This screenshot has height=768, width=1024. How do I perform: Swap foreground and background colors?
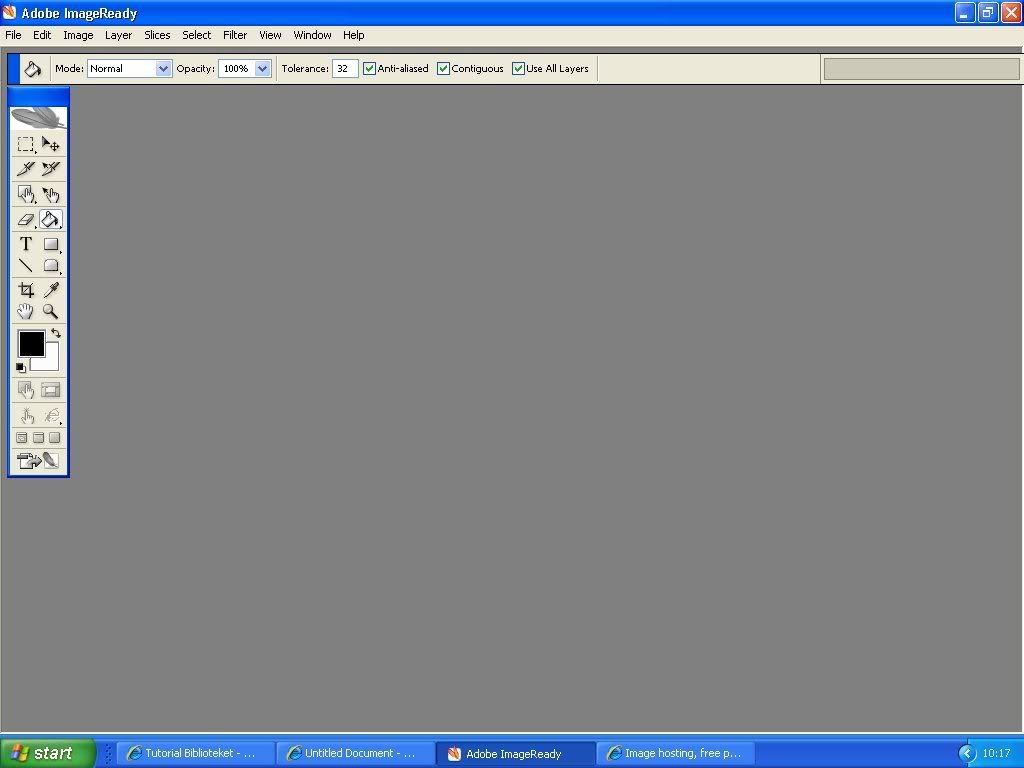click(x=56, y=333)
